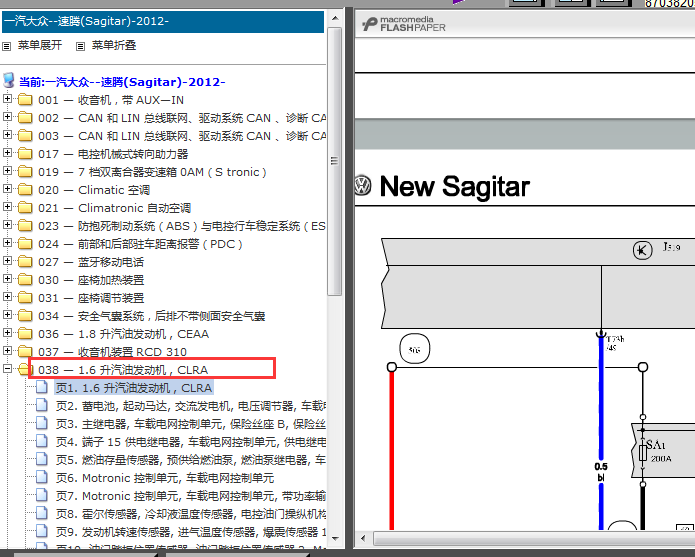
Task: Click page icon of 页1 1.6 升汽油发动机
Action: (42, 387)
